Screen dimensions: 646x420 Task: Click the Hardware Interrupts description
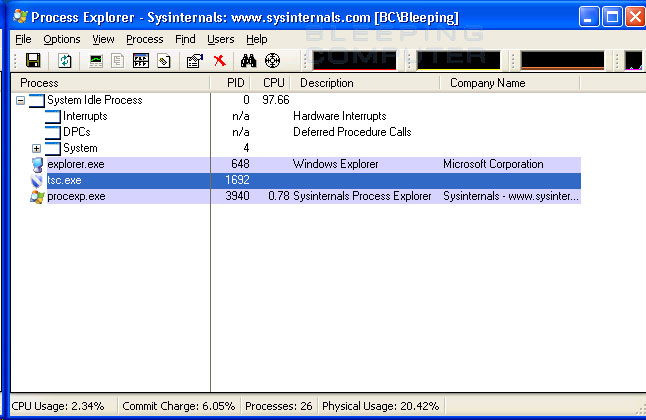[x=339, y=116]
